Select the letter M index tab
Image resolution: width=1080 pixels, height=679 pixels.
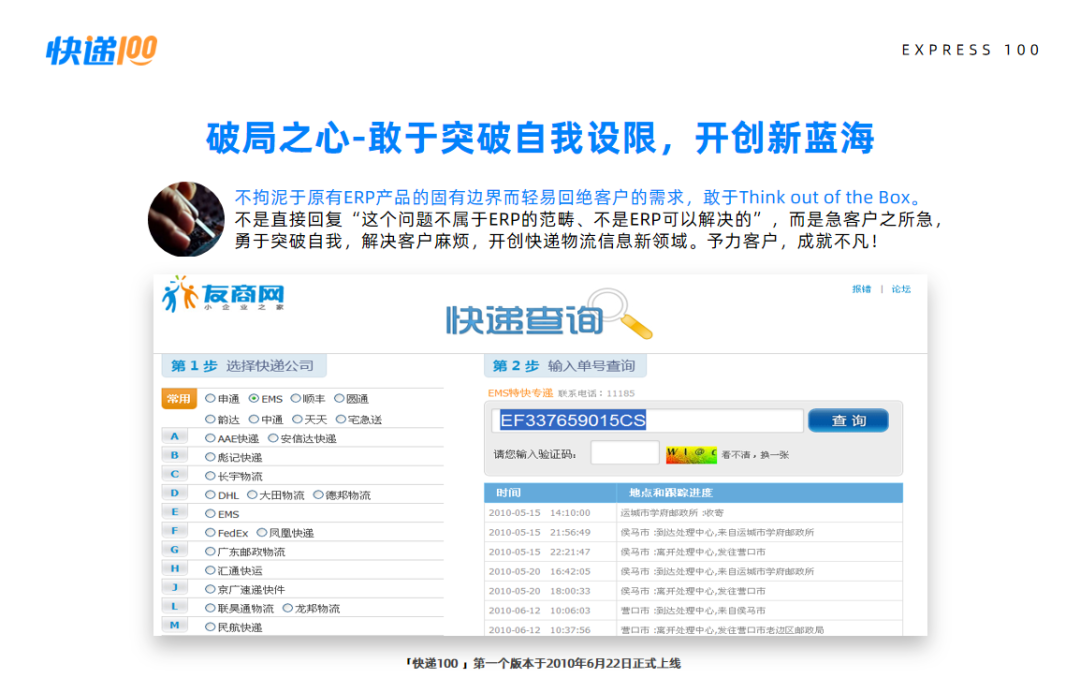[175, 625]
